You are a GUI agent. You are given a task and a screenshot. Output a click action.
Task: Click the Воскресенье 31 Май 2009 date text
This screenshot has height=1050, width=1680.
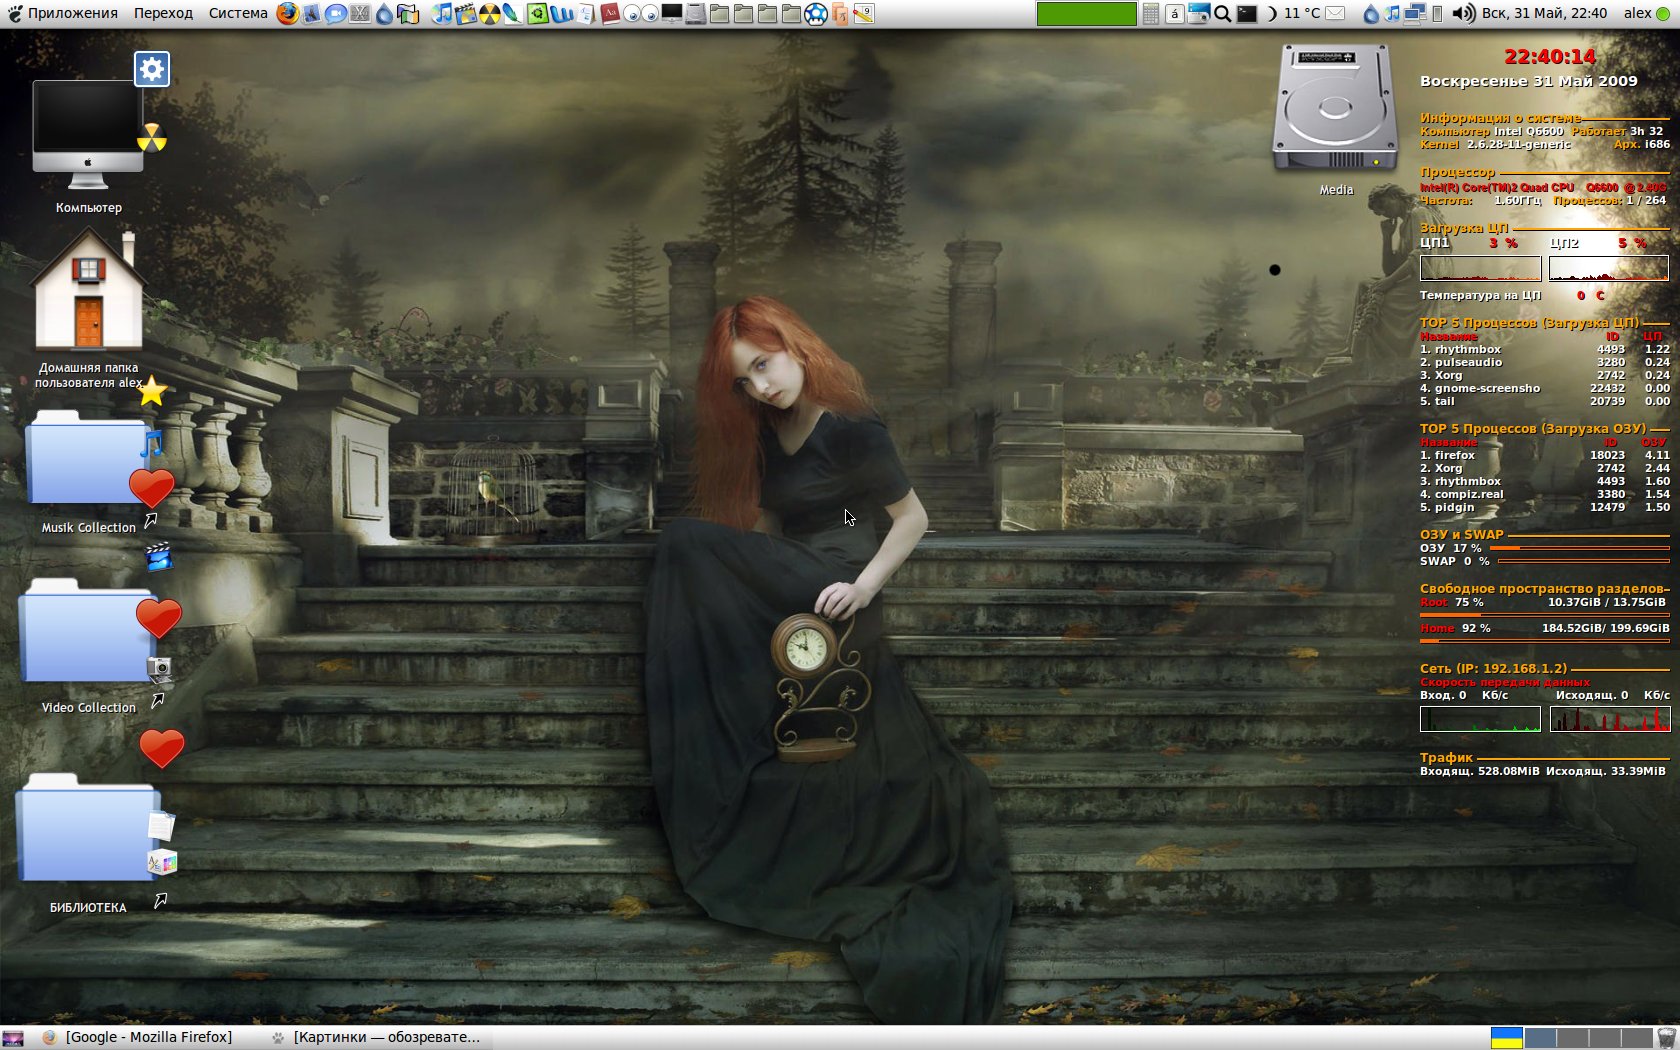[x=1529, y=81]
